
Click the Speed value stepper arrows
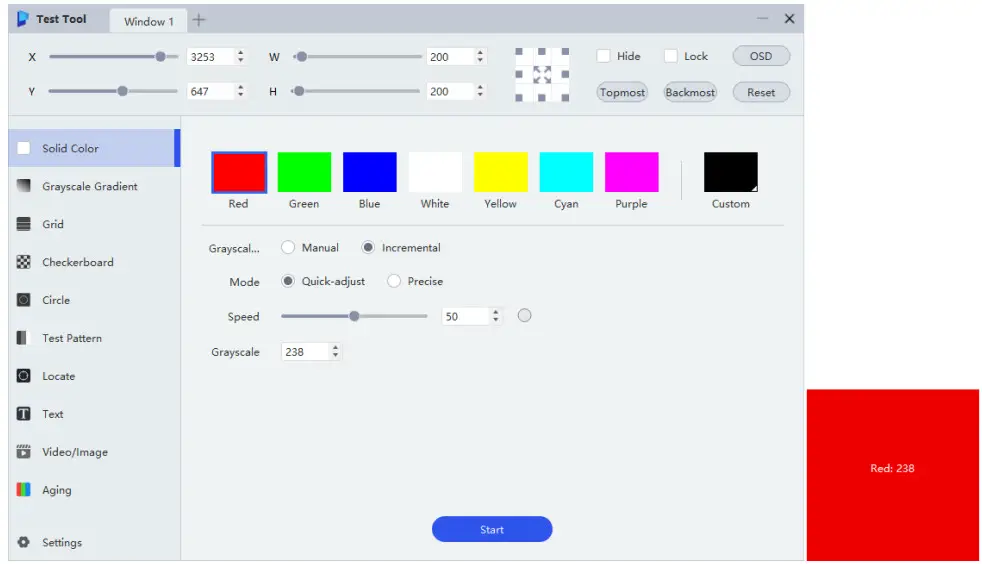tap(496, 316)
